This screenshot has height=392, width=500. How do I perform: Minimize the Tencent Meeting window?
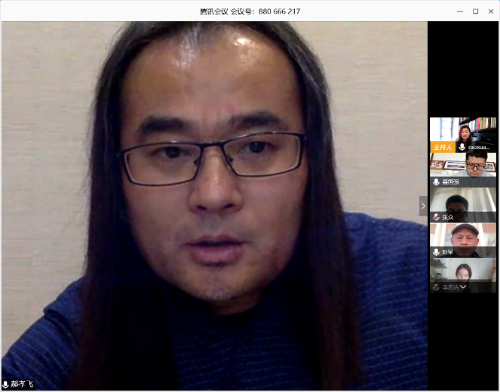coord(460,11)
